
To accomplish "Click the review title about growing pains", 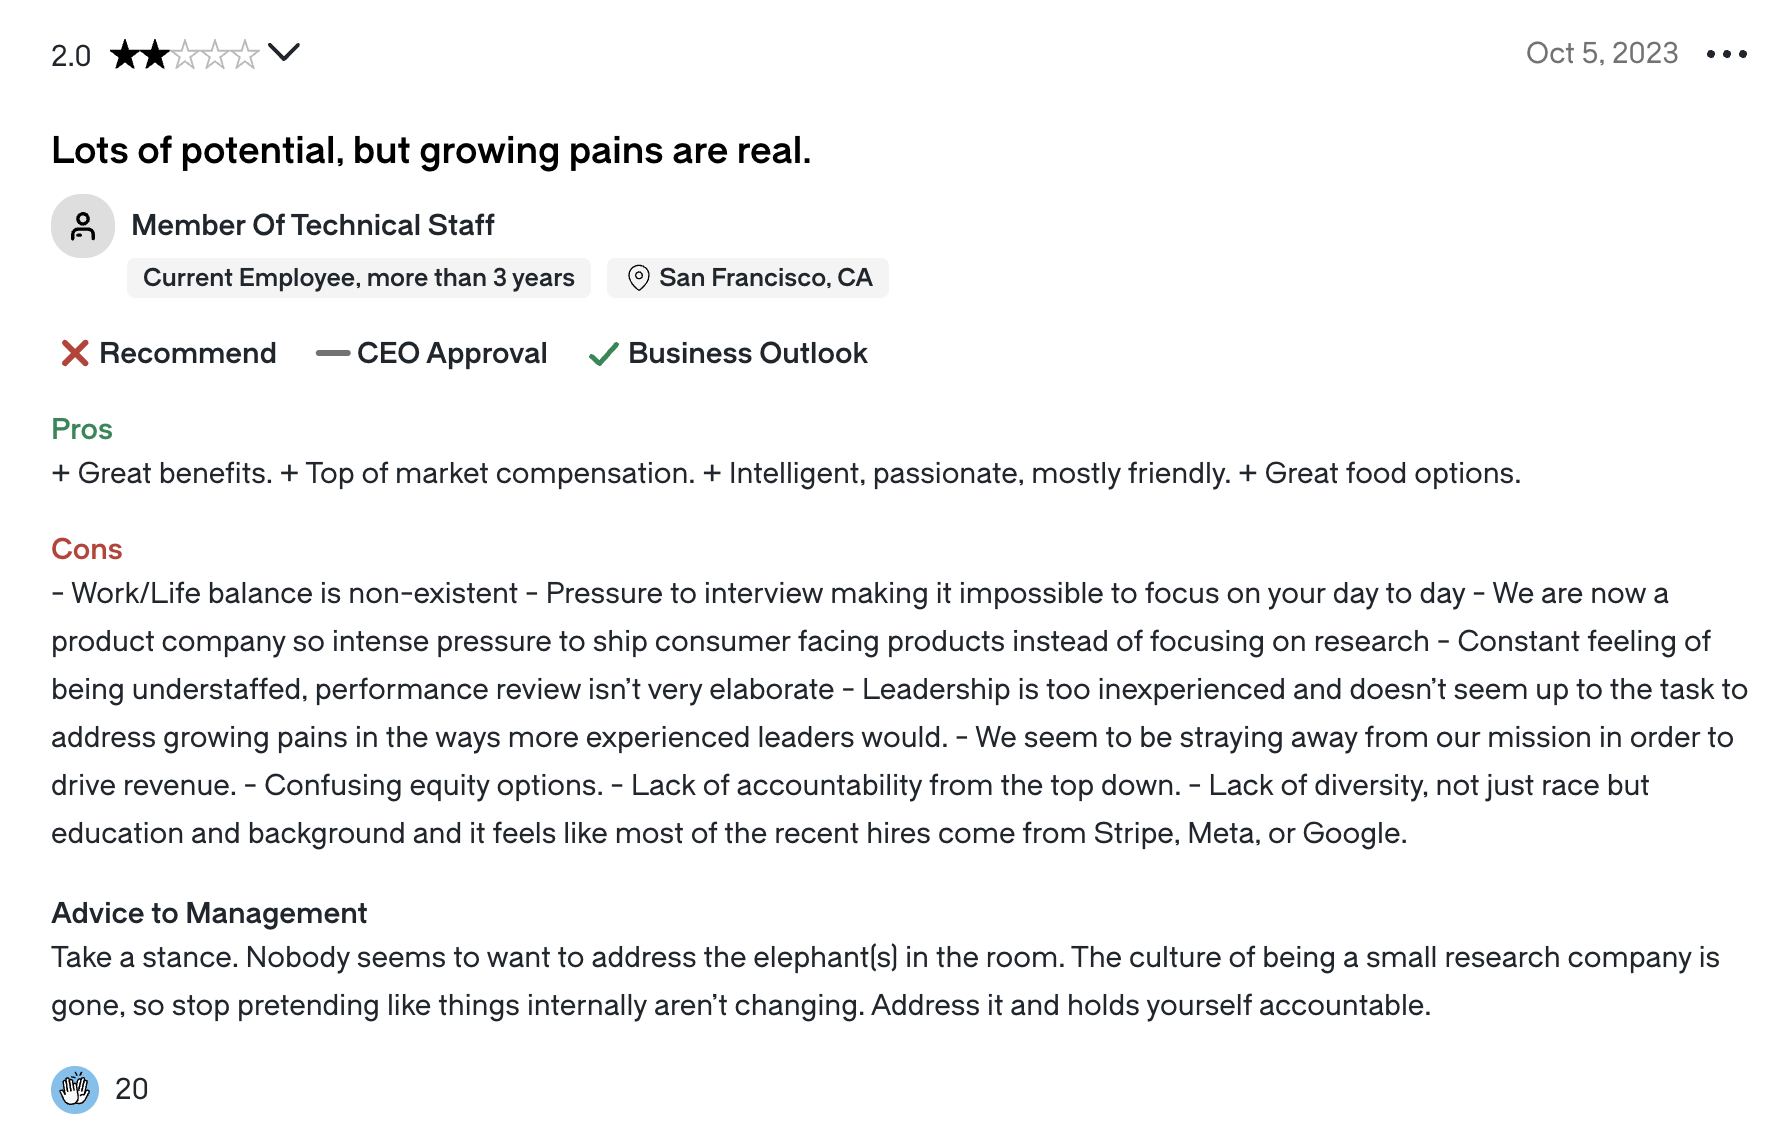I will [x=432, y=150].
